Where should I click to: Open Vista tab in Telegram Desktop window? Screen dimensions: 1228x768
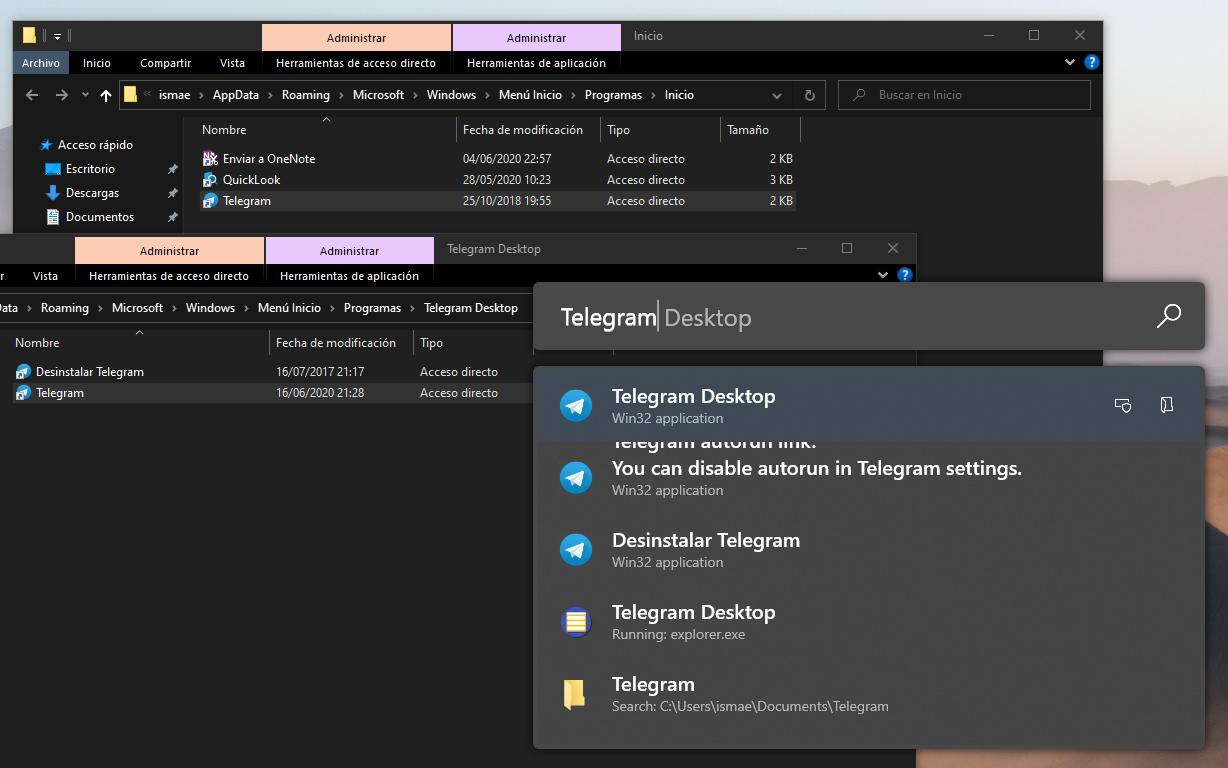(x=45, y=276)
